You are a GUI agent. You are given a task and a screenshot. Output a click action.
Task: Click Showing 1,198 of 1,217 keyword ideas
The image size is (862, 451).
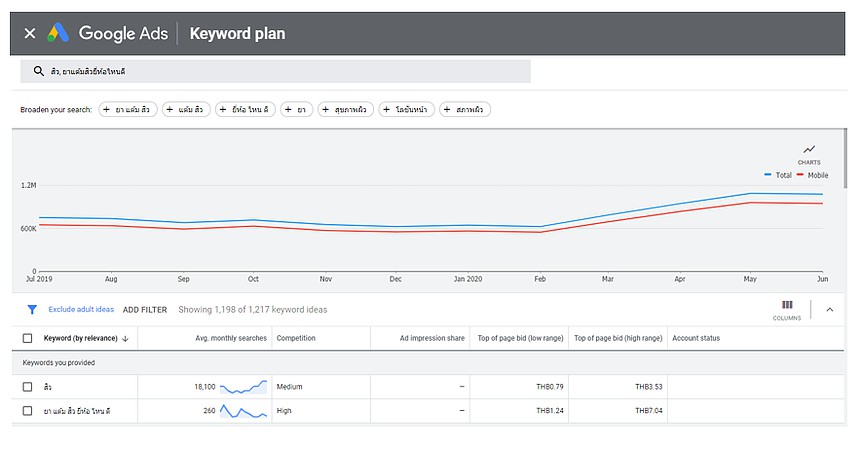pos(252,310)
